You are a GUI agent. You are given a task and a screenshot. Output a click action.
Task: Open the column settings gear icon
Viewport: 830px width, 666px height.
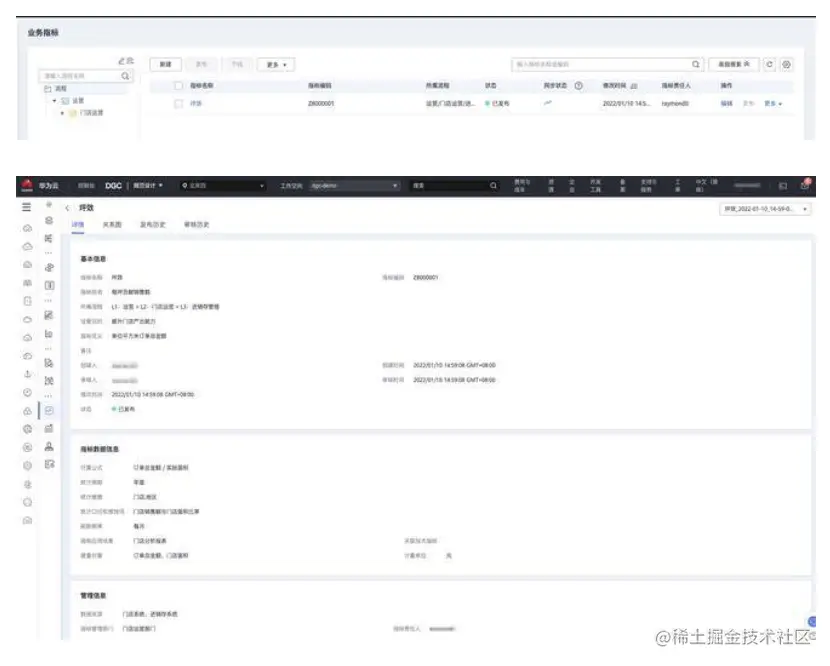[x=787, y=65]
